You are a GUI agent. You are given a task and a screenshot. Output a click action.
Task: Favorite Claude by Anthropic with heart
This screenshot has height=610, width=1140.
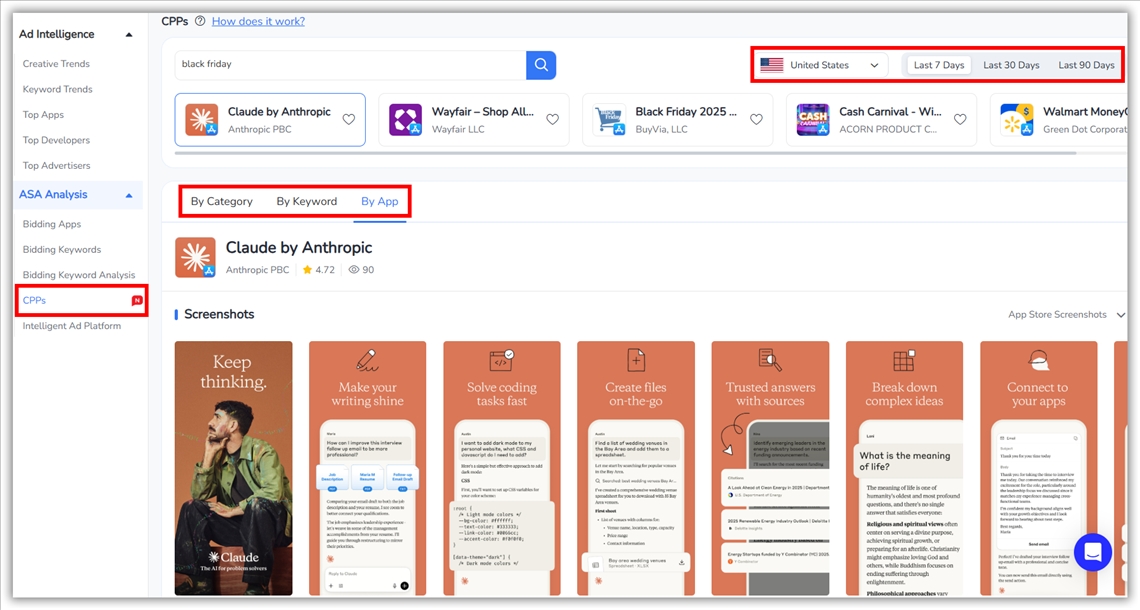[x=349, y=120]
